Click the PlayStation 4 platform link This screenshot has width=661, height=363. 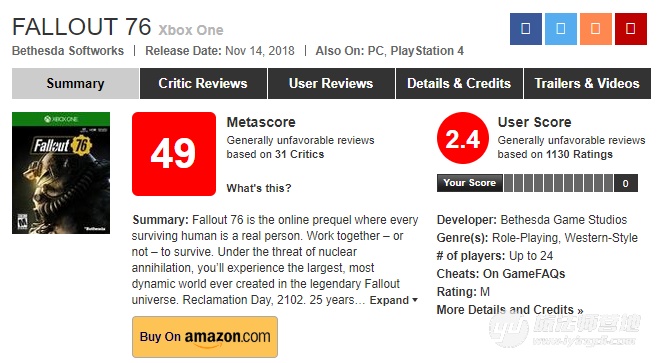(427, 51)
